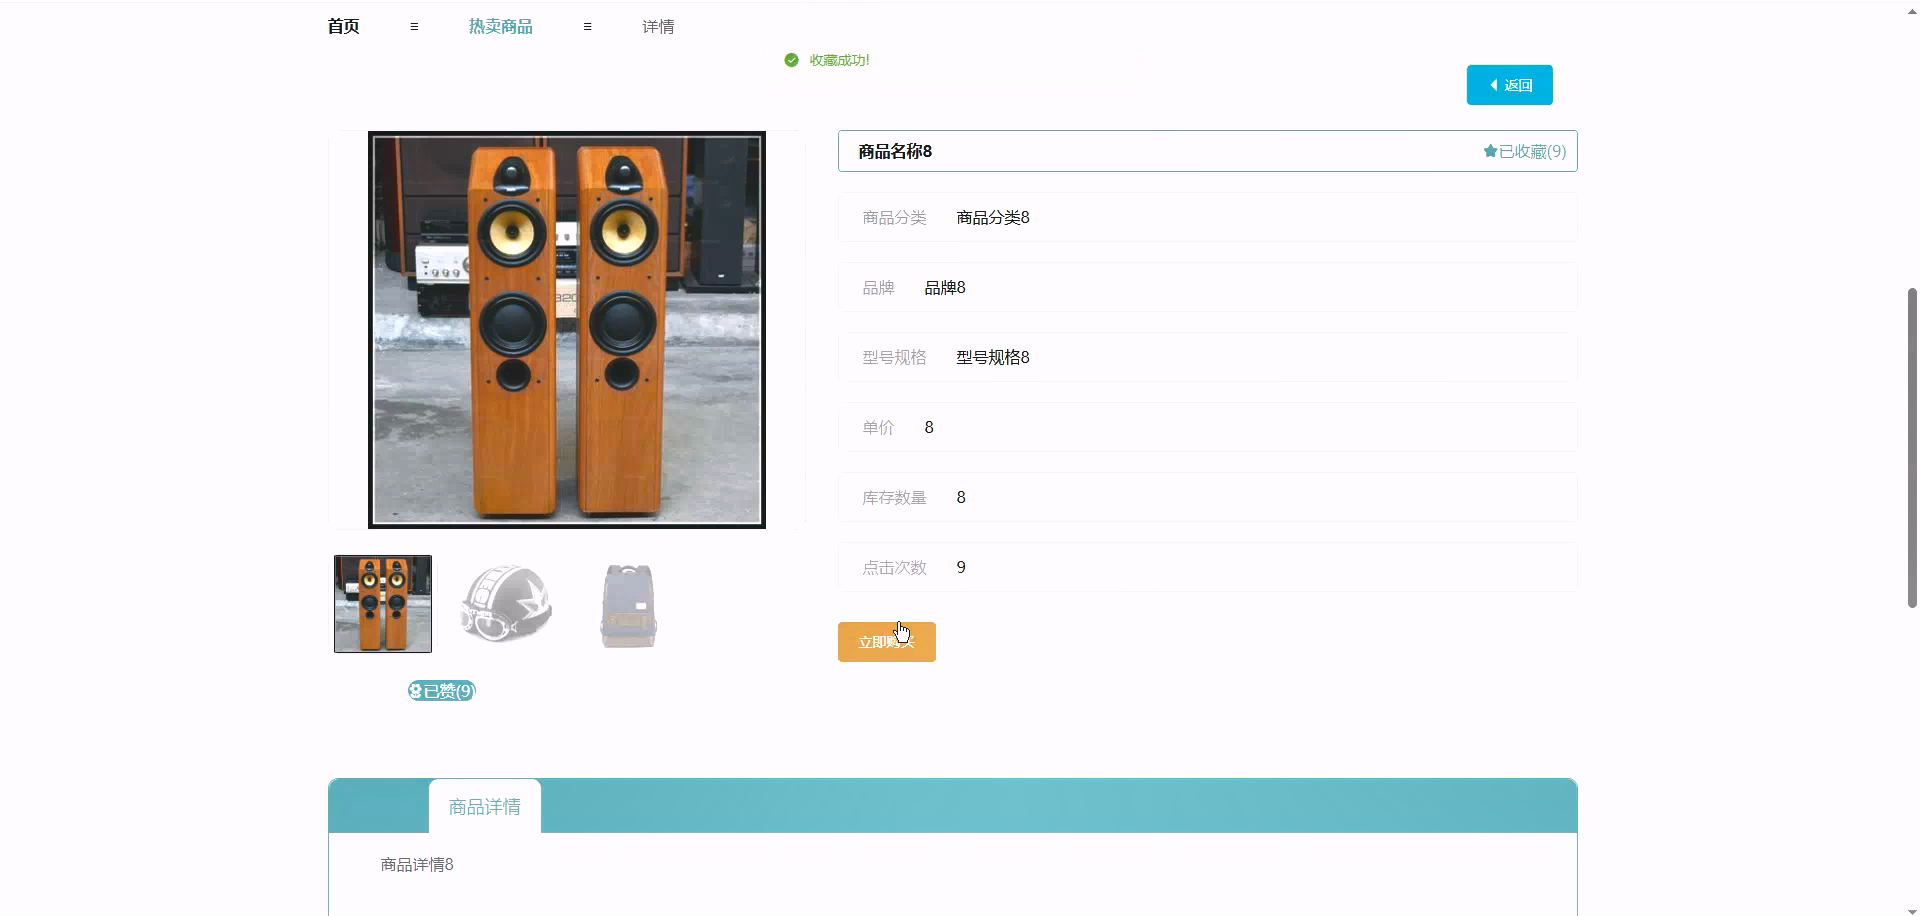Toggle the 已赞(9) like button
This screenshot has height=916, width=1920.
point(441,691)
